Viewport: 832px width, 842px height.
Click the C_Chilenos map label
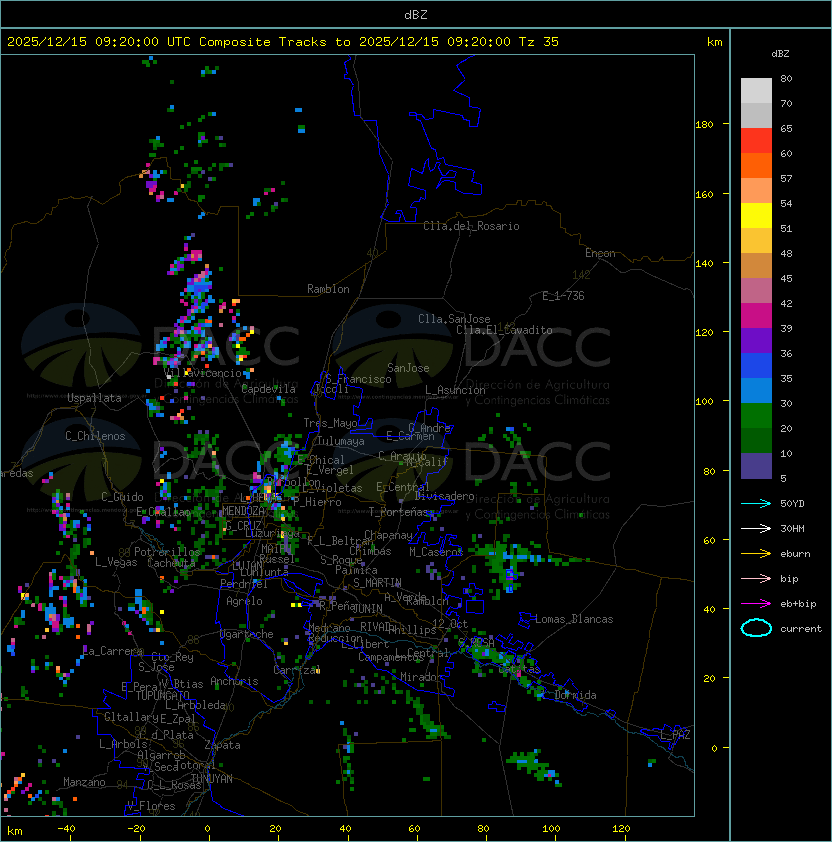point(95,436)
